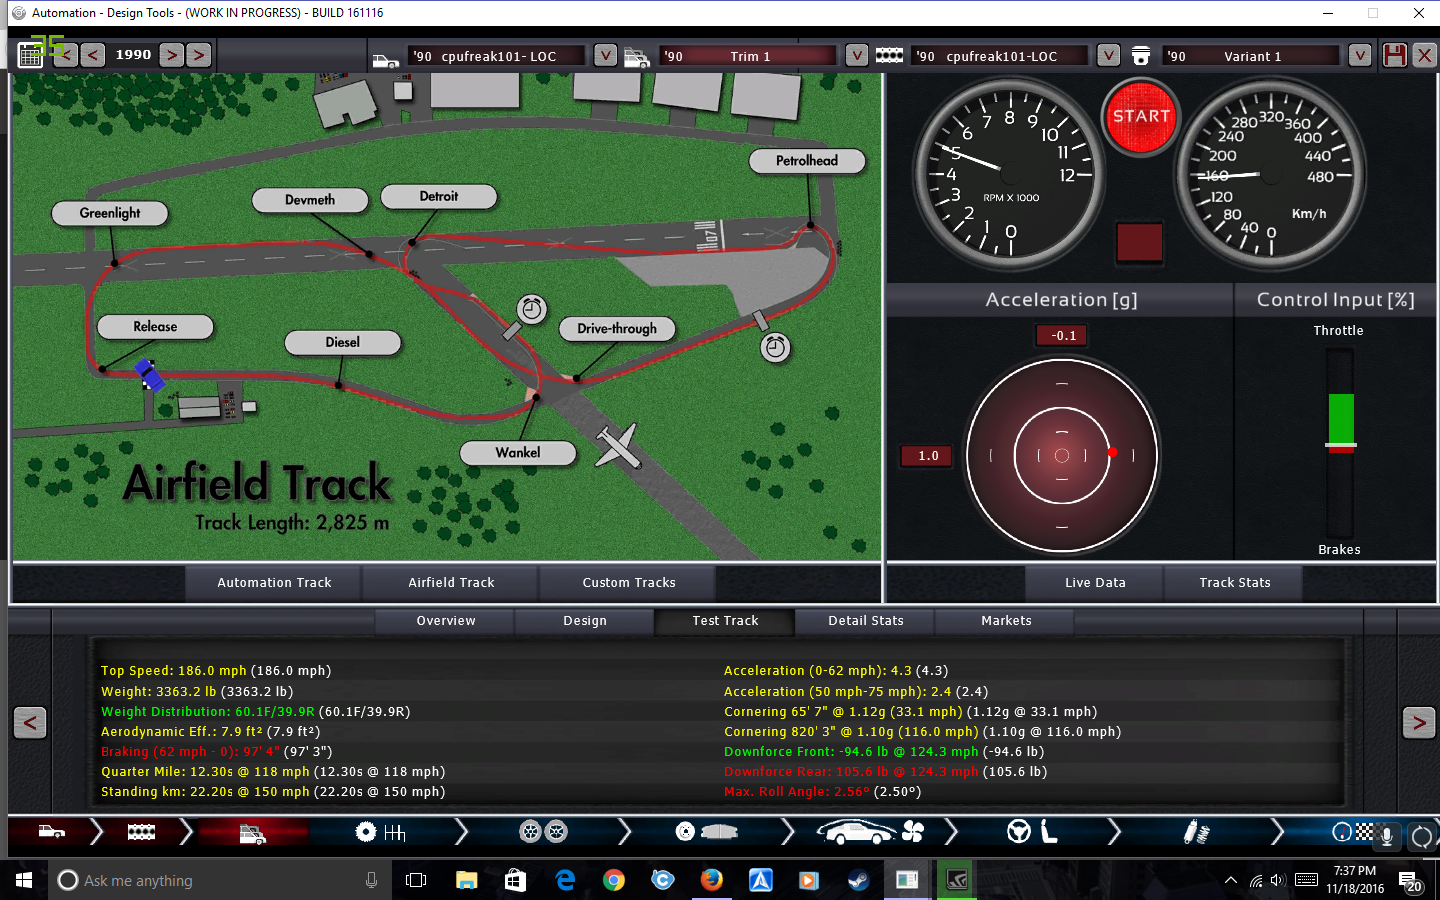1440x900 pixels.
Task: Select the Automation Track button
Action: click(274, 583)
